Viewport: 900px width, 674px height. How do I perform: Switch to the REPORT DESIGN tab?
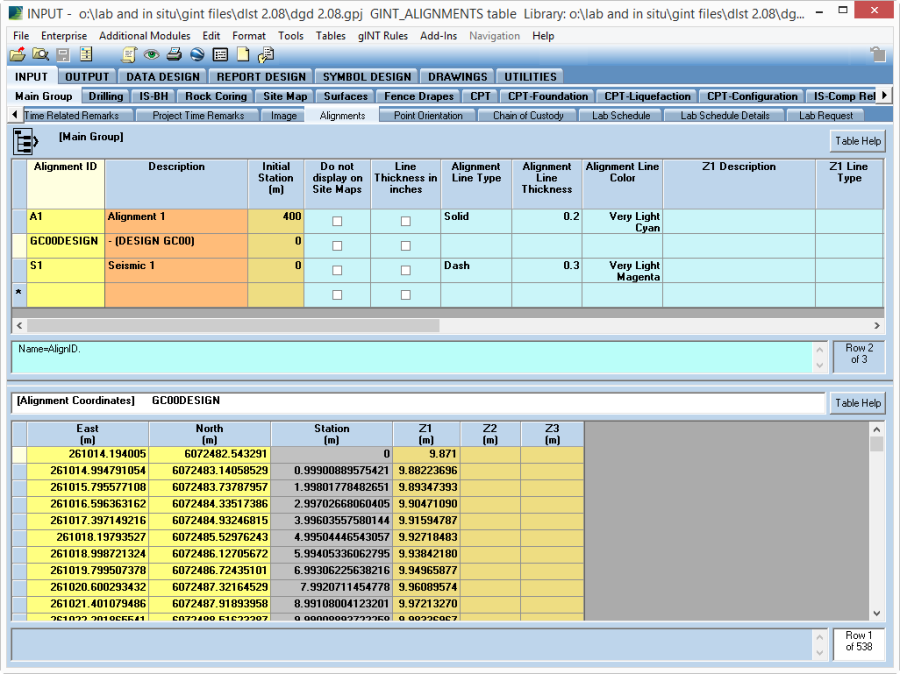(x=262, y=76)
